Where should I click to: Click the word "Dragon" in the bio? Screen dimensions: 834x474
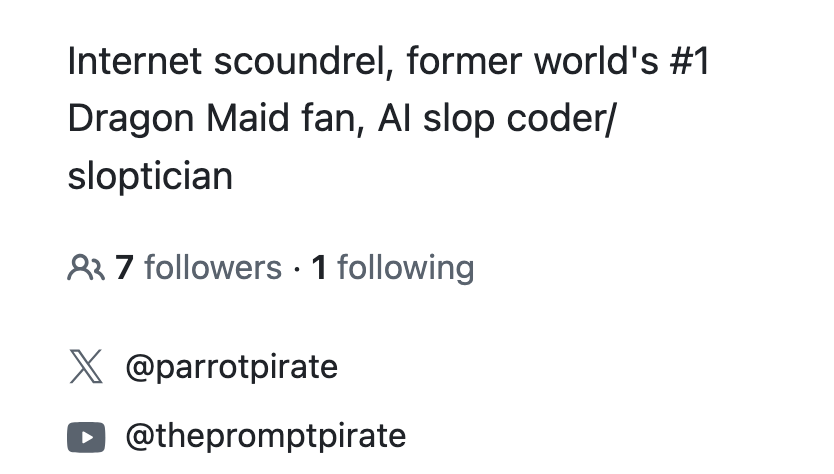[129, 120]
